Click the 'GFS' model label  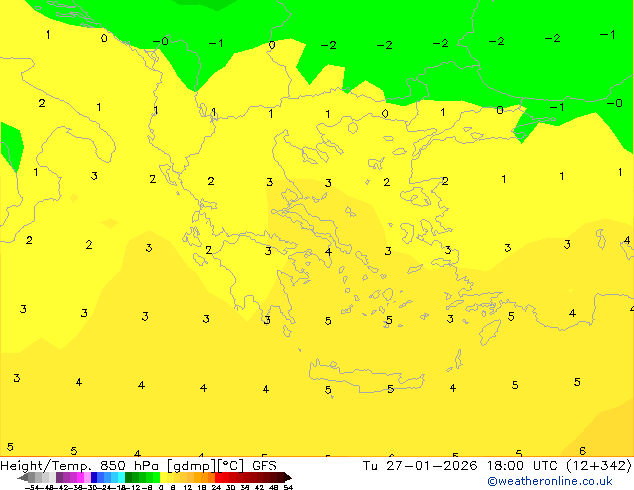[x=264, y=466]
